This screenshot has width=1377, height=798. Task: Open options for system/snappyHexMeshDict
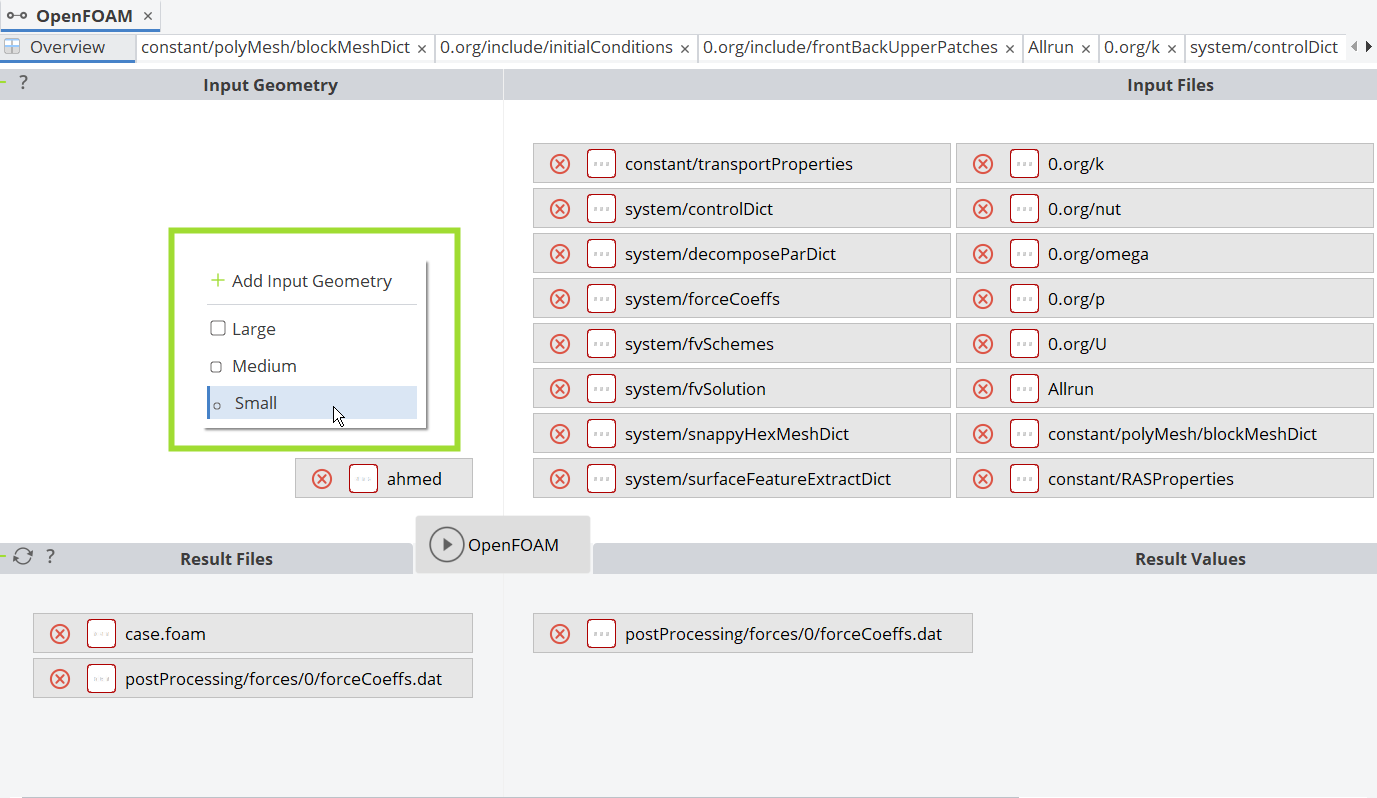click(601, 434)
